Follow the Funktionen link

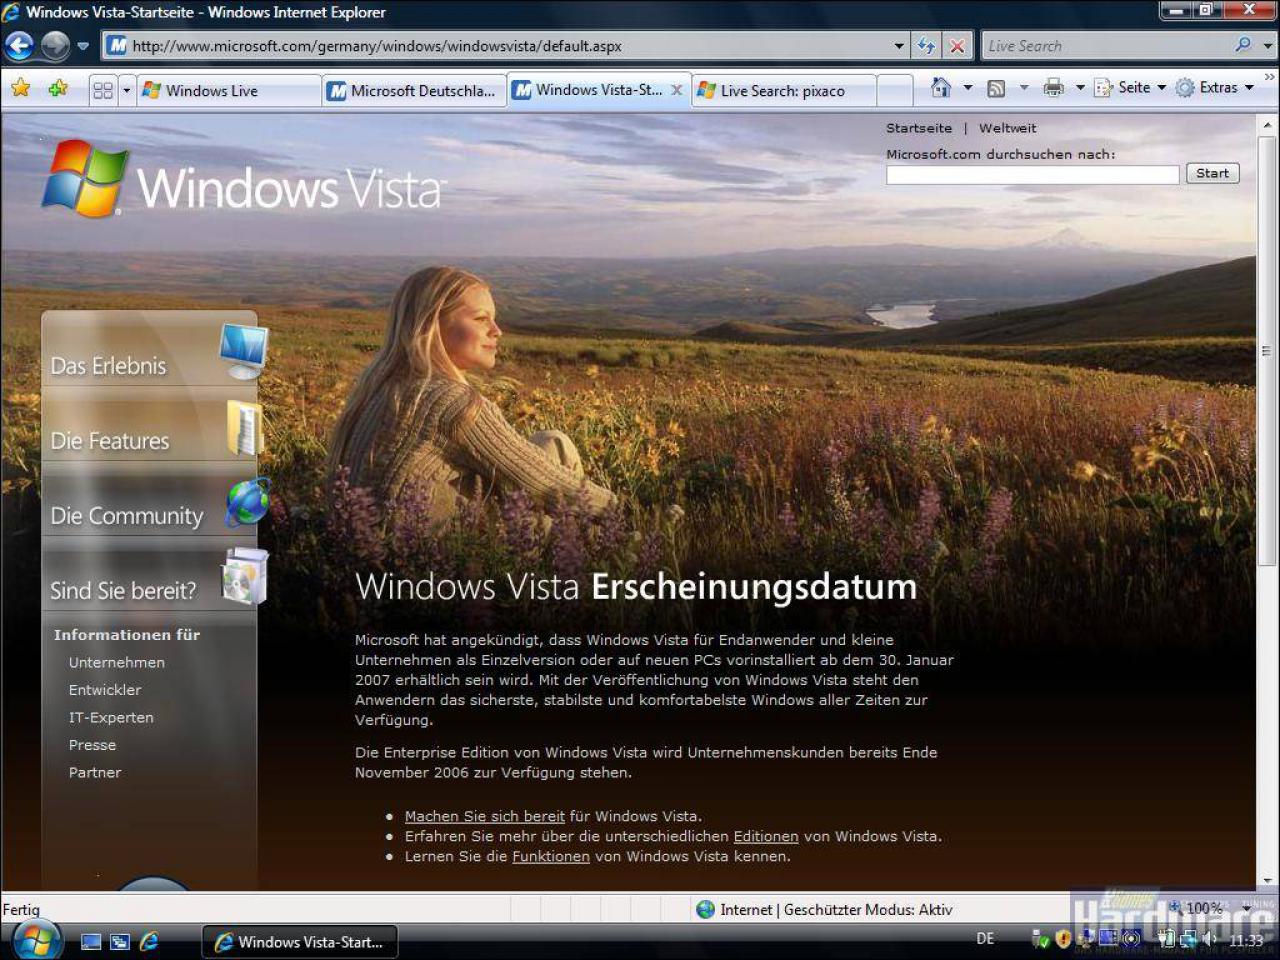point(551,856)
